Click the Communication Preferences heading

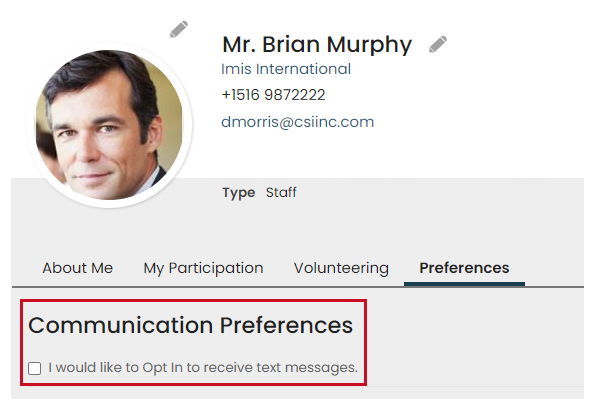point(190,325)
